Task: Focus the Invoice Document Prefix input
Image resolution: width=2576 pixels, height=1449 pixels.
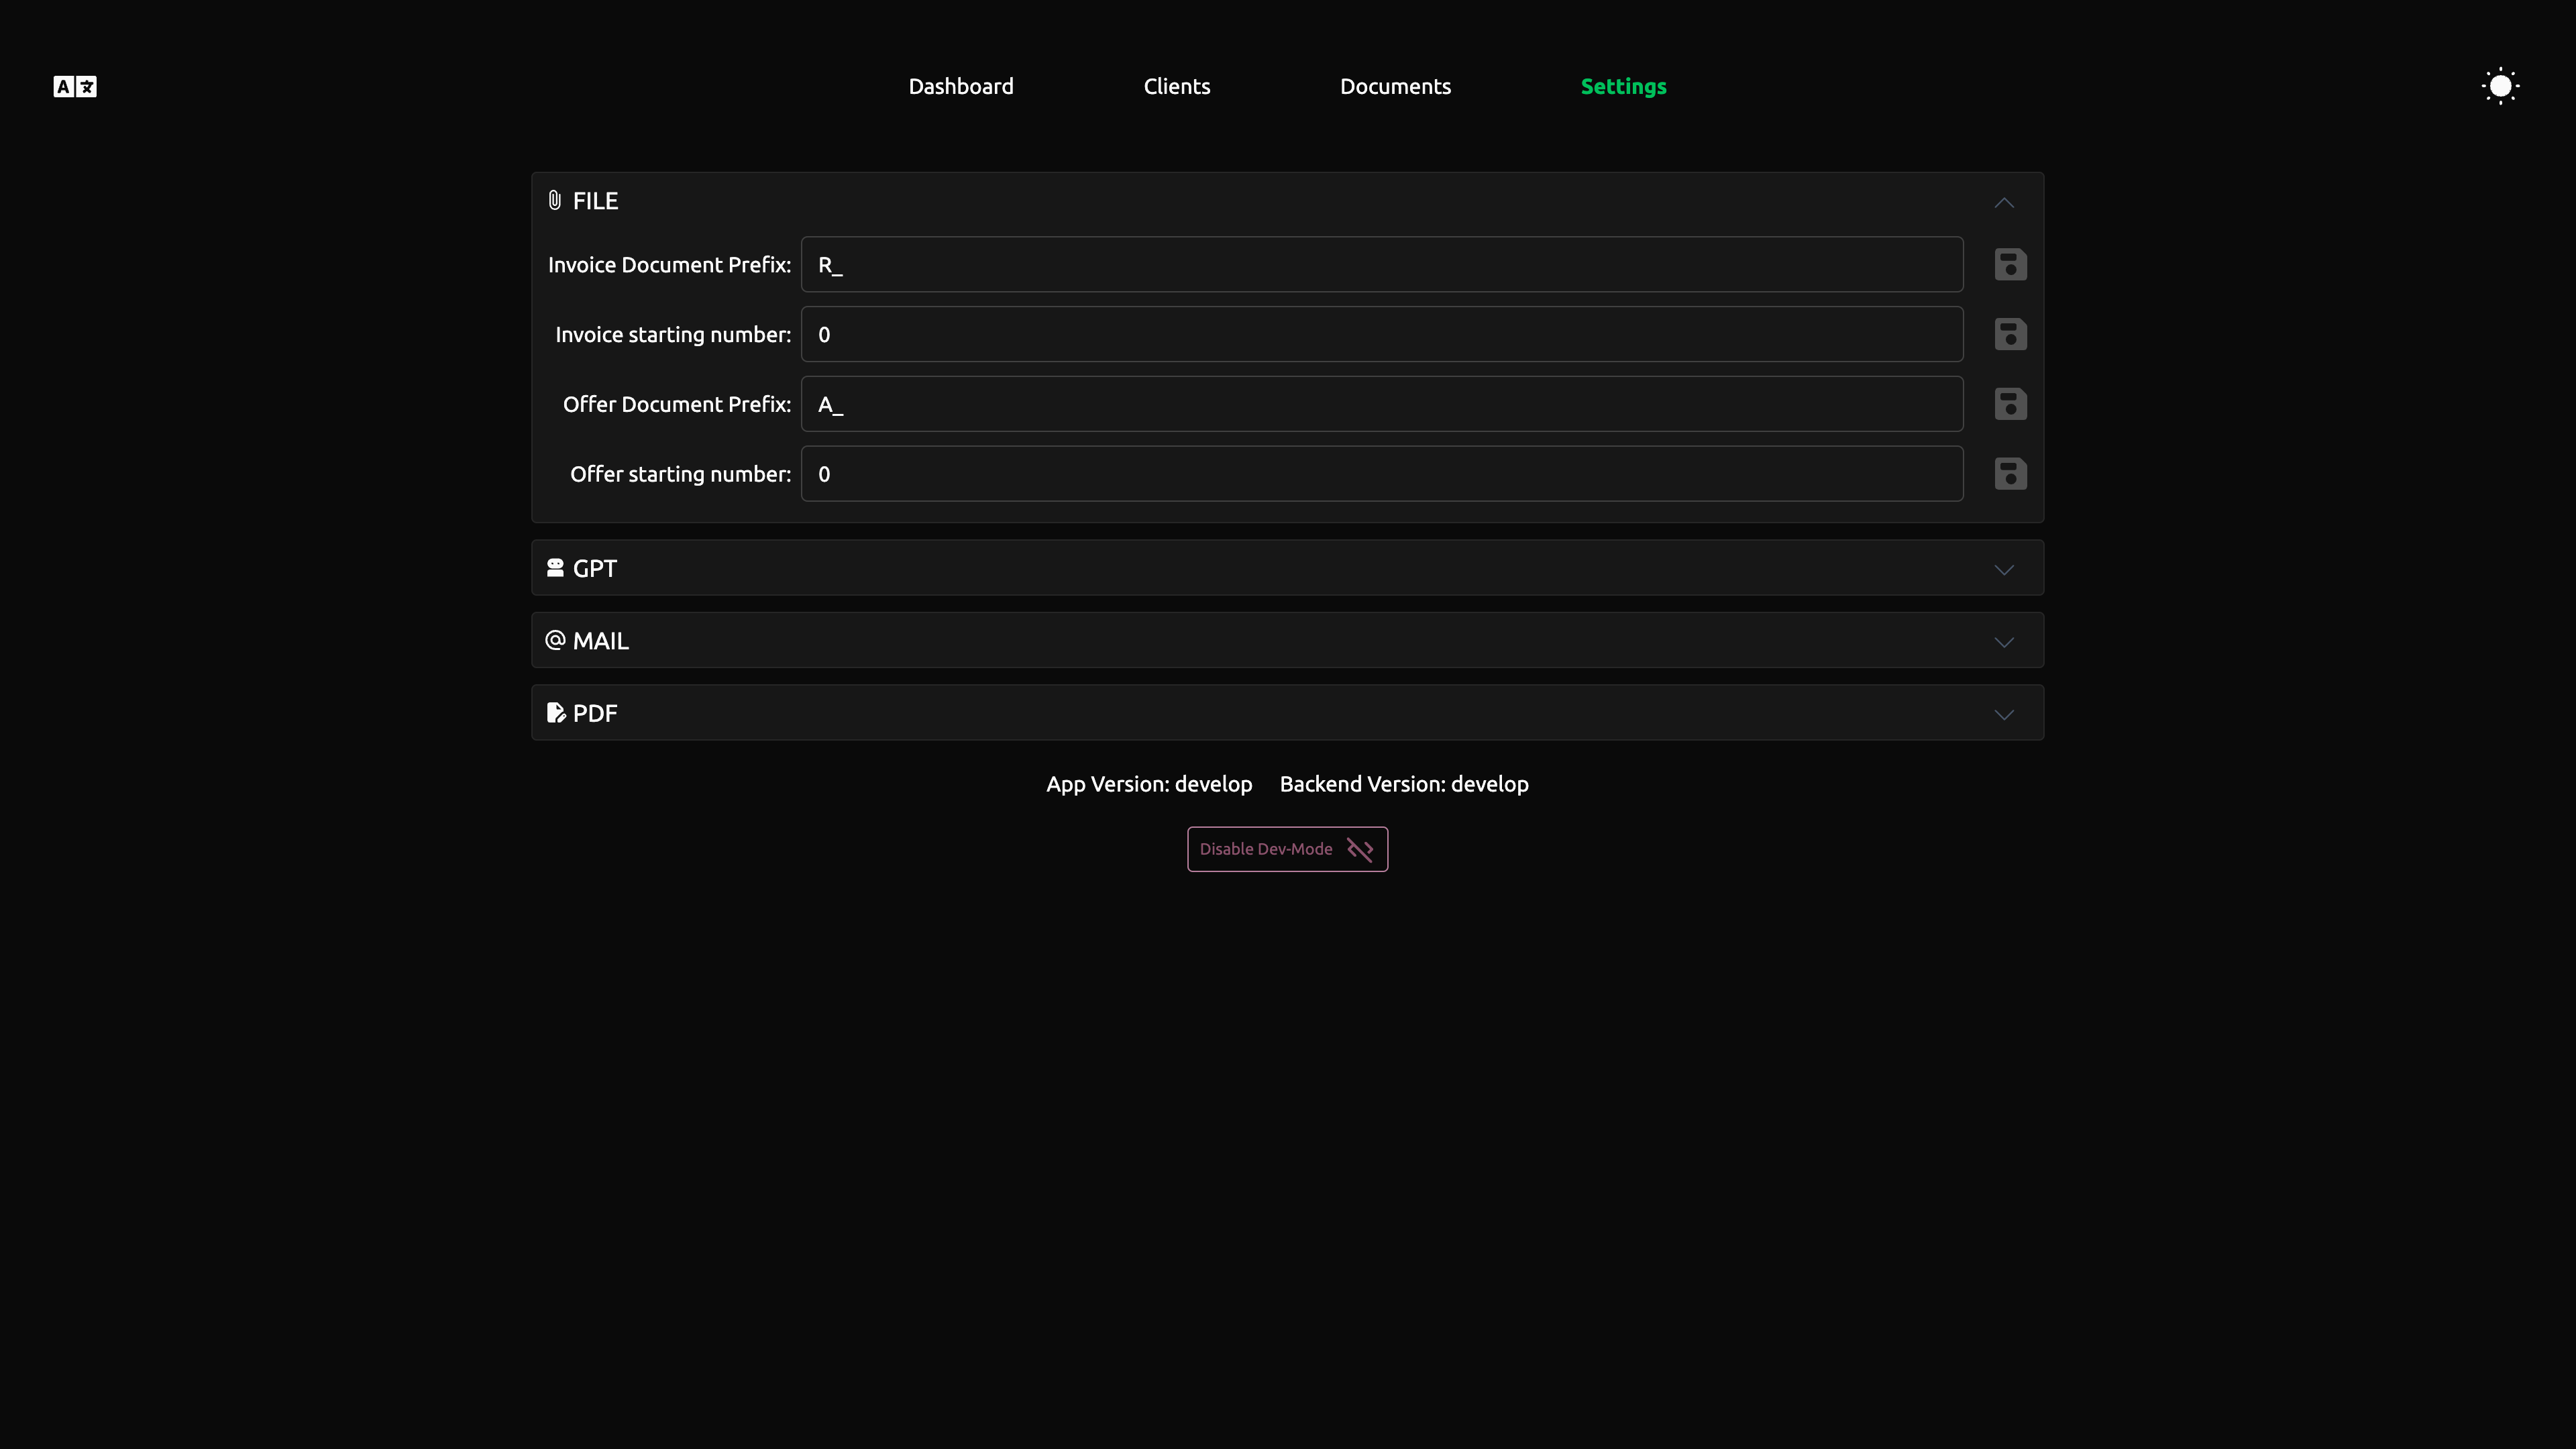Action: [x=1382, y=265]
